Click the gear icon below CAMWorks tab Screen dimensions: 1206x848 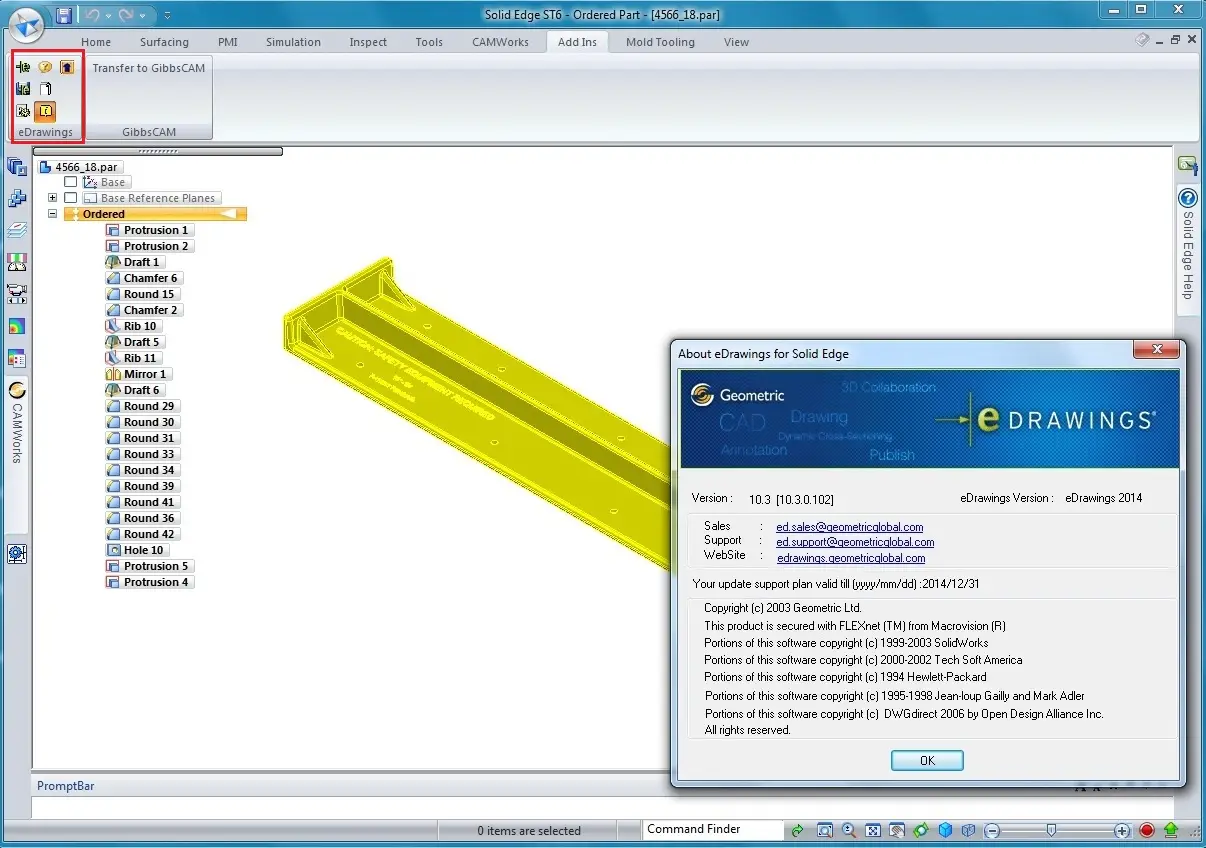click(x=17, y=554)
